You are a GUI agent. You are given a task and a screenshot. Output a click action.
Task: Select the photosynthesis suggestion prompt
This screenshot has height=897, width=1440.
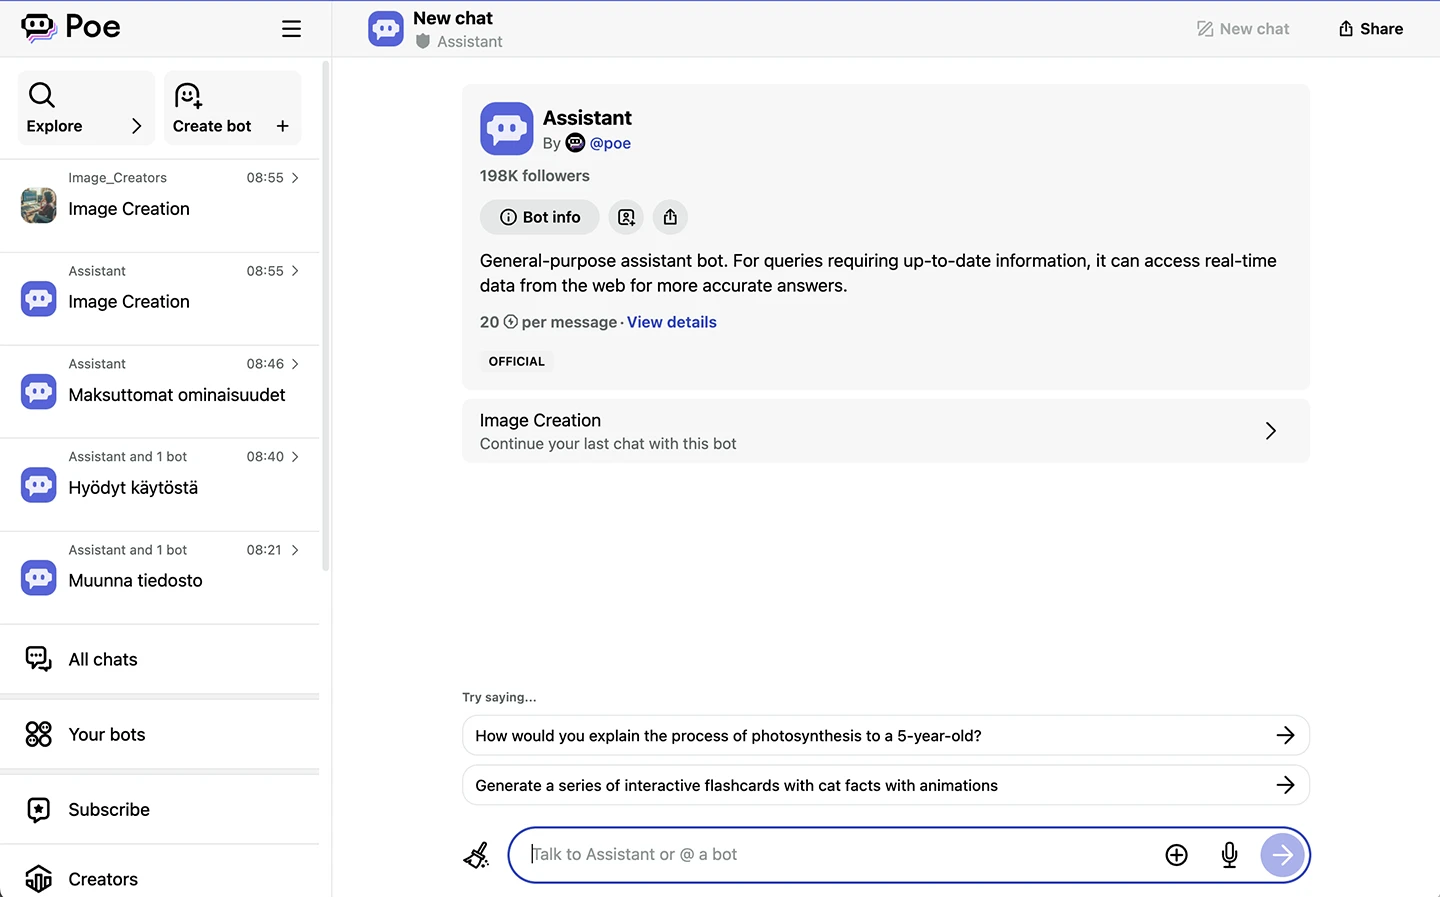885,736
